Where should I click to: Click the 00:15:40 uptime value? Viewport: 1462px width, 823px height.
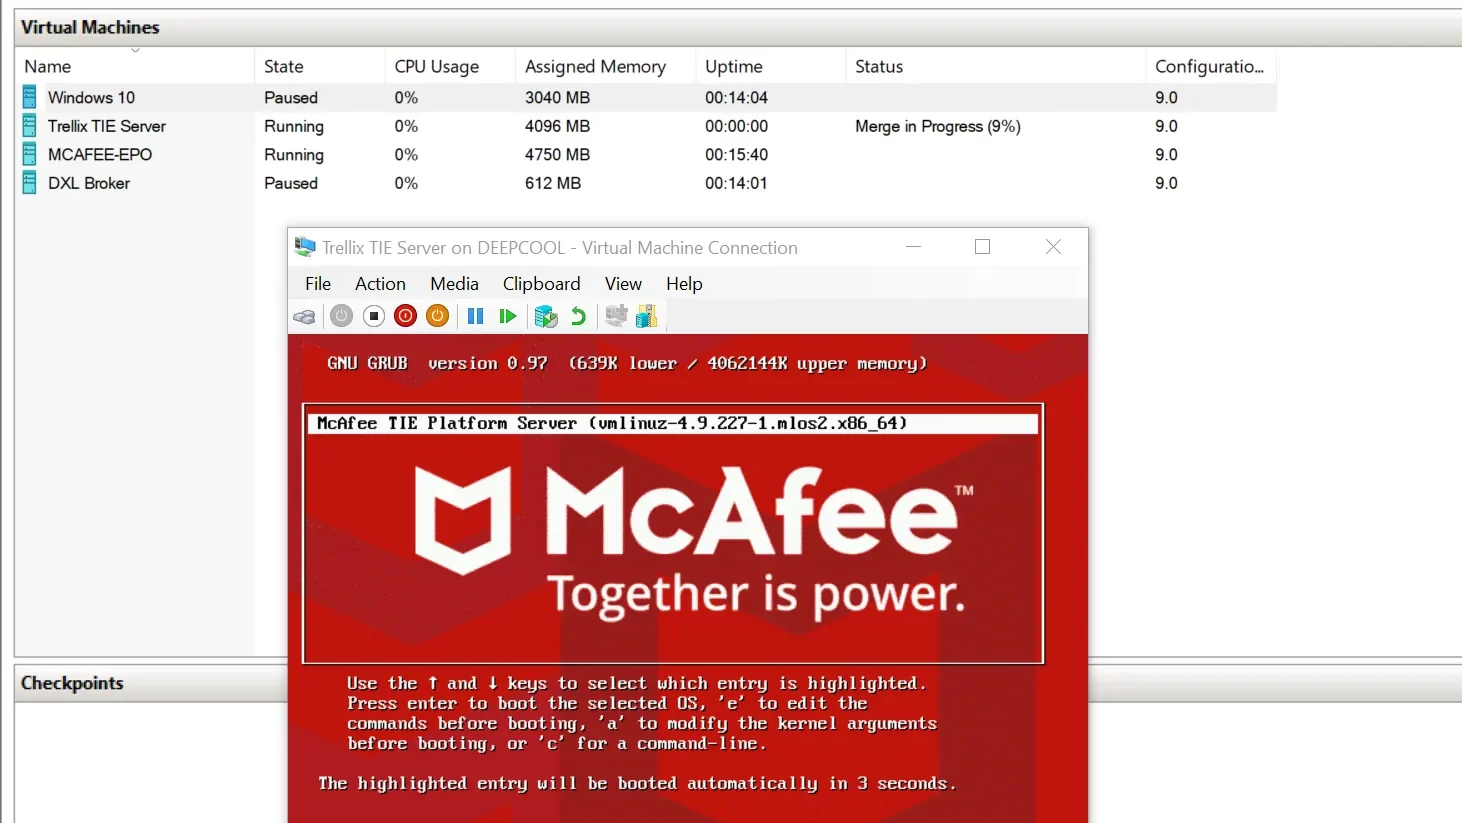click(736, 154)
